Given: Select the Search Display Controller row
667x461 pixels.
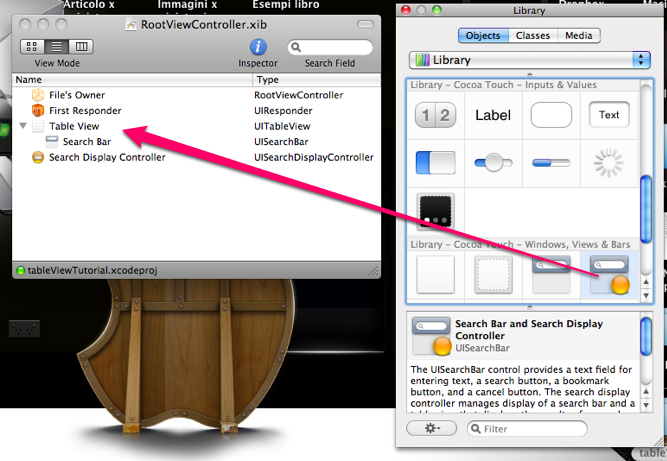Looking at the screenshot, I should pos(107,158).
